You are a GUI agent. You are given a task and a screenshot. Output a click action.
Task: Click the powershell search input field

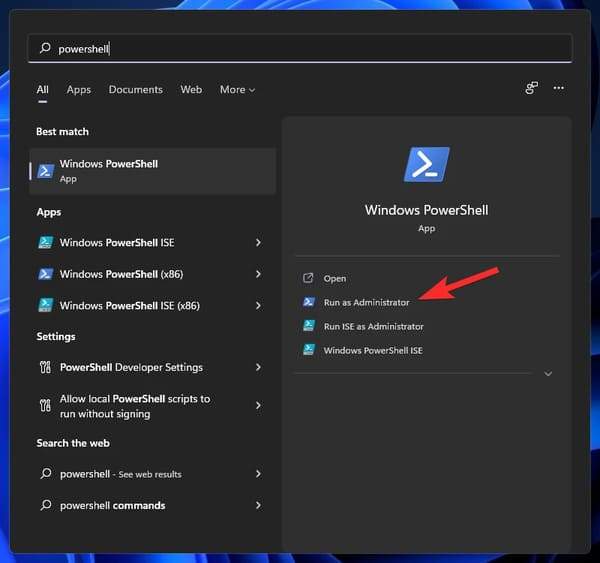pyautogui.click(x=300, y=48)
